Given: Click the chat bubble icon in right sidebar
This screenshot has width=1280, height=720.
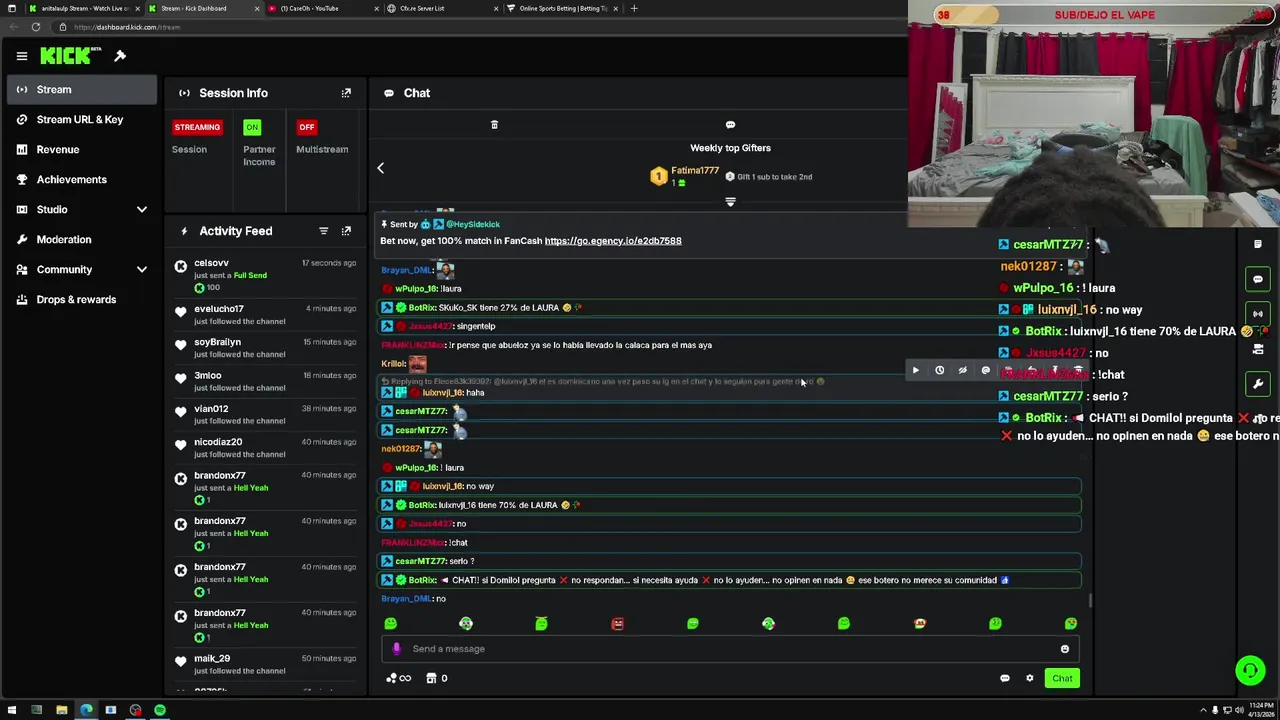Looking at the screenshot, I should click(x=1258, y=279).
